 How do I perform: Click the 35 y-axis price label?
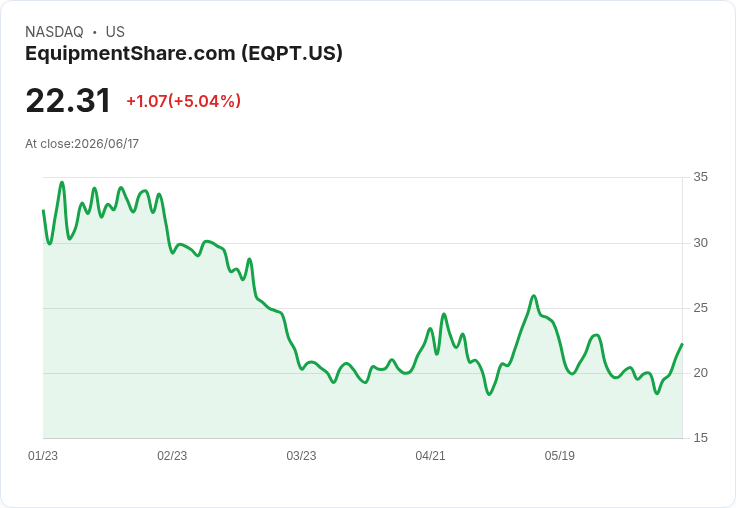700,177
